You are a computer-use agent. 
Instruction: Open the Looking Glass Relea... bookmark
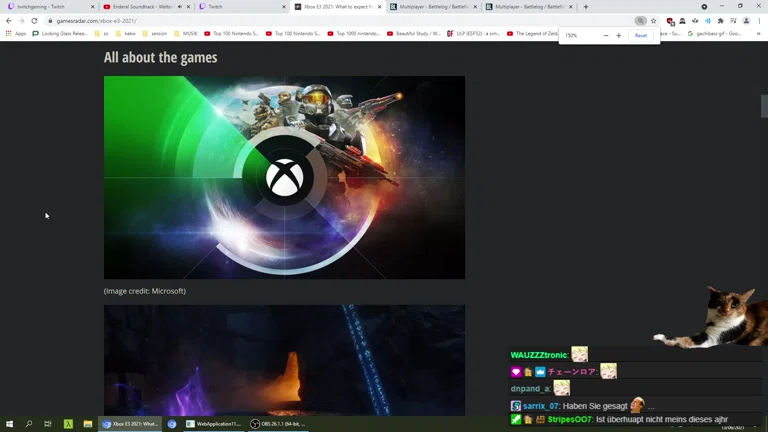click(x=60, y=33)
